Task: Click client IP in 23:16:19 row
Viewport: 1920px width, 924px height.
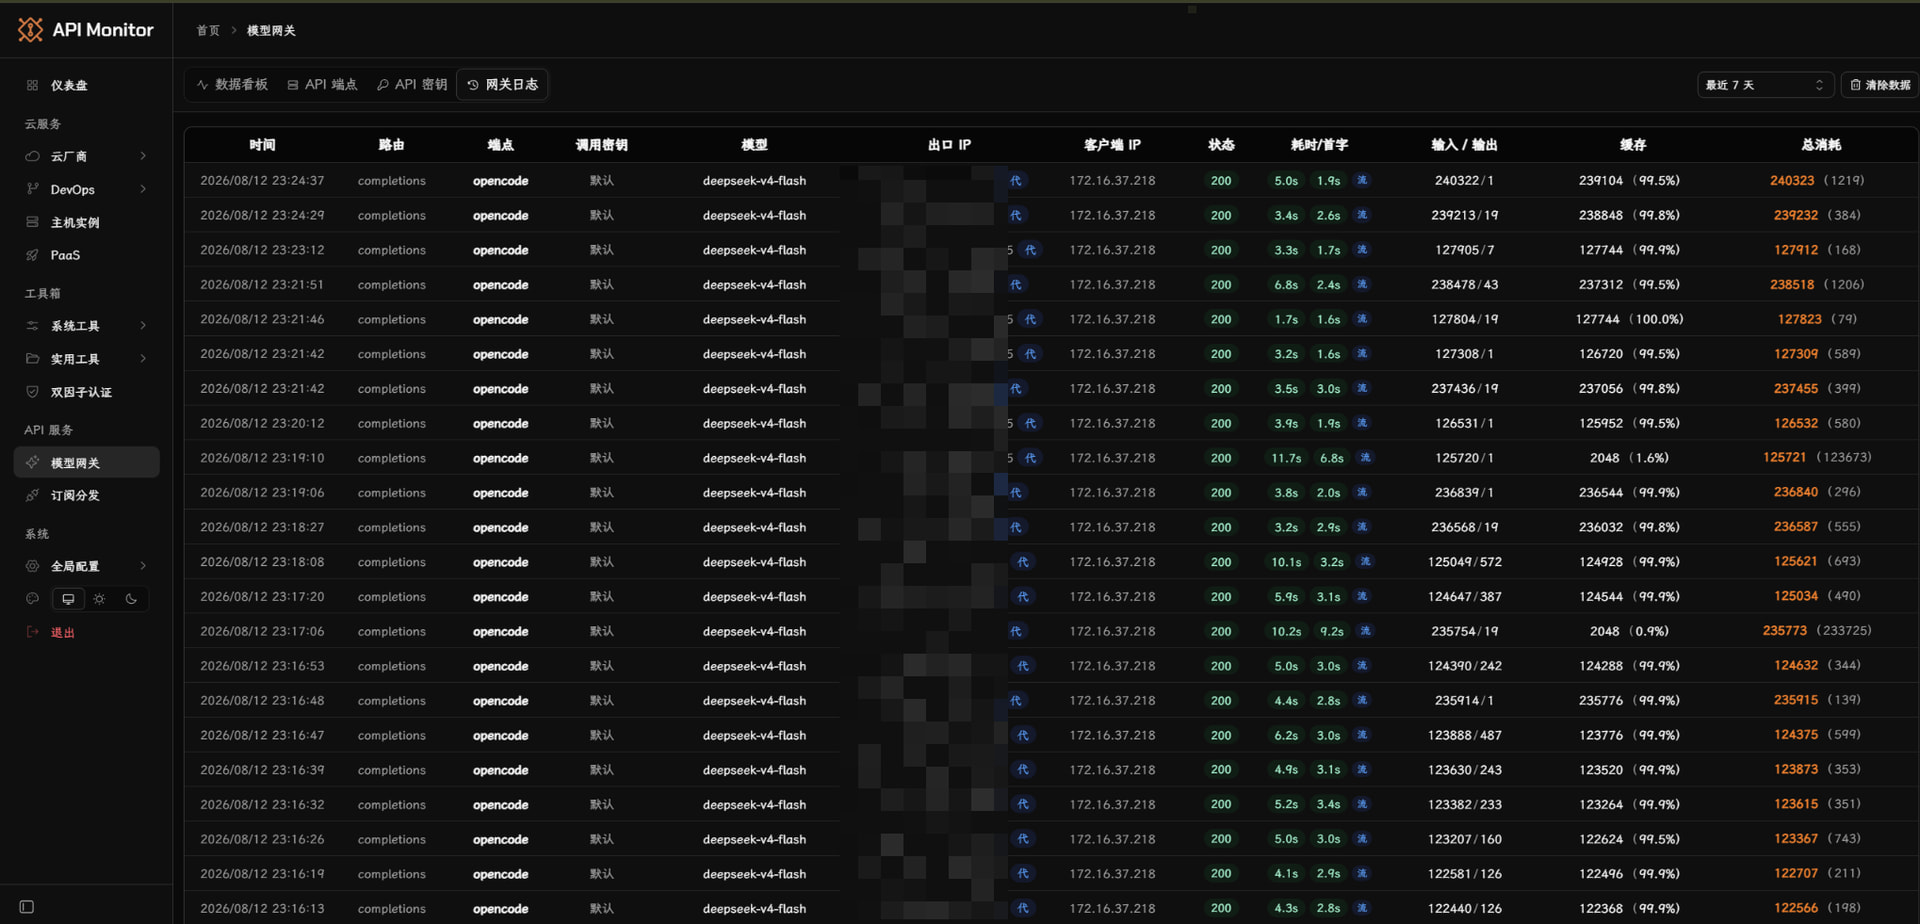Action: [1112, 874]
